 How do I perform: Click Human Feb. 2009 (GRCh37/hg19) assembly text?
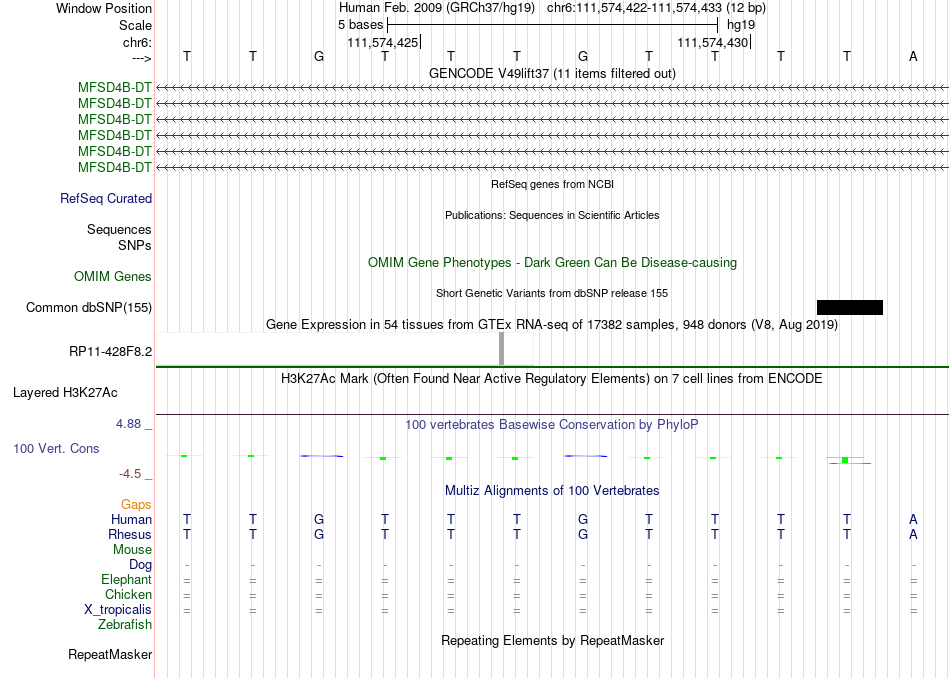coord(437,8)
